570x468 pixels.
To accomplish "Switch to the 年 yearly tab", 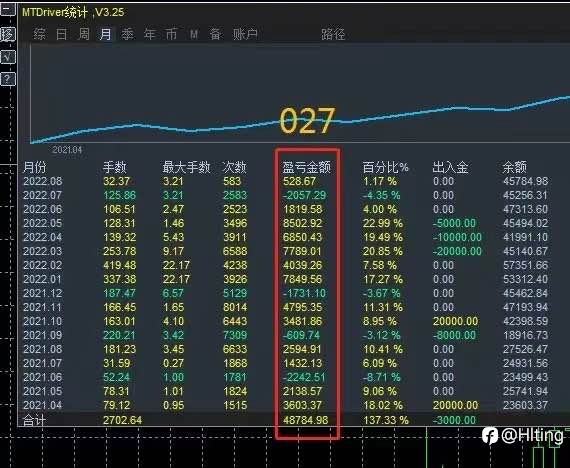I will [x=150, y=34].
